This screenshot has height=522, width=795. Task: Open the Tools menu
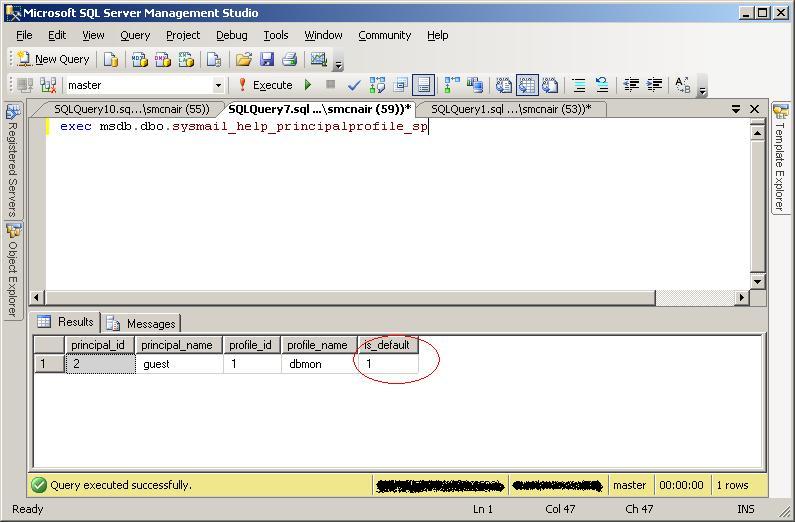pos(276,35)
